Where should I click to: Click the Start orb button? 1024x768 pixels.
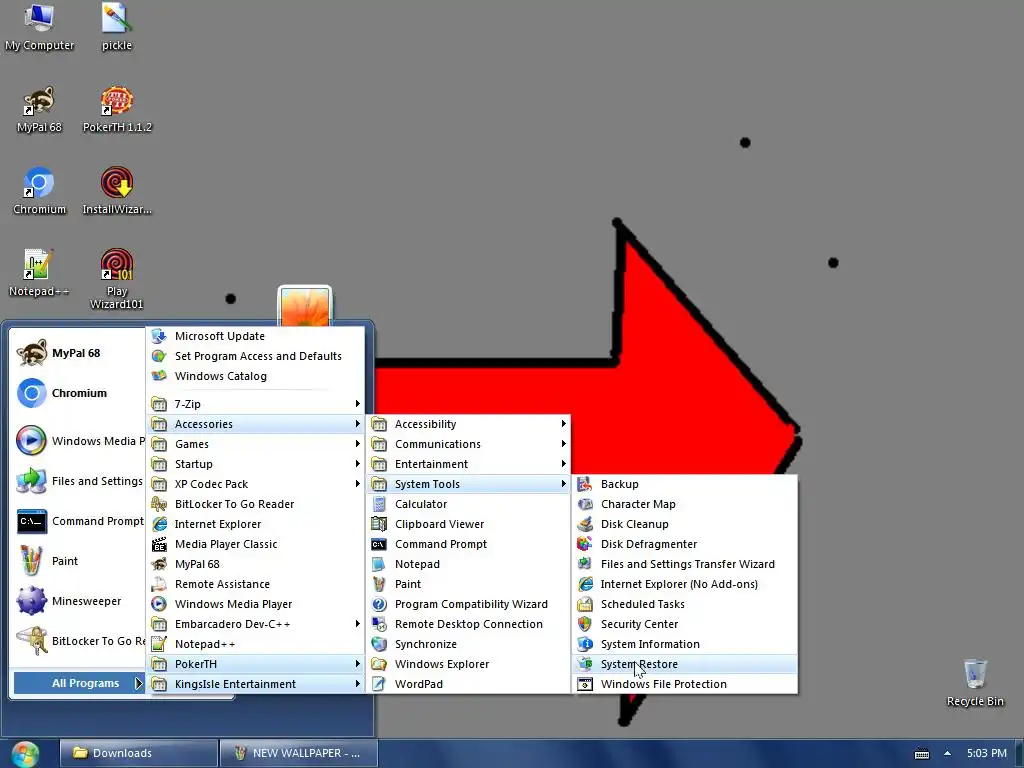[25, 753]
